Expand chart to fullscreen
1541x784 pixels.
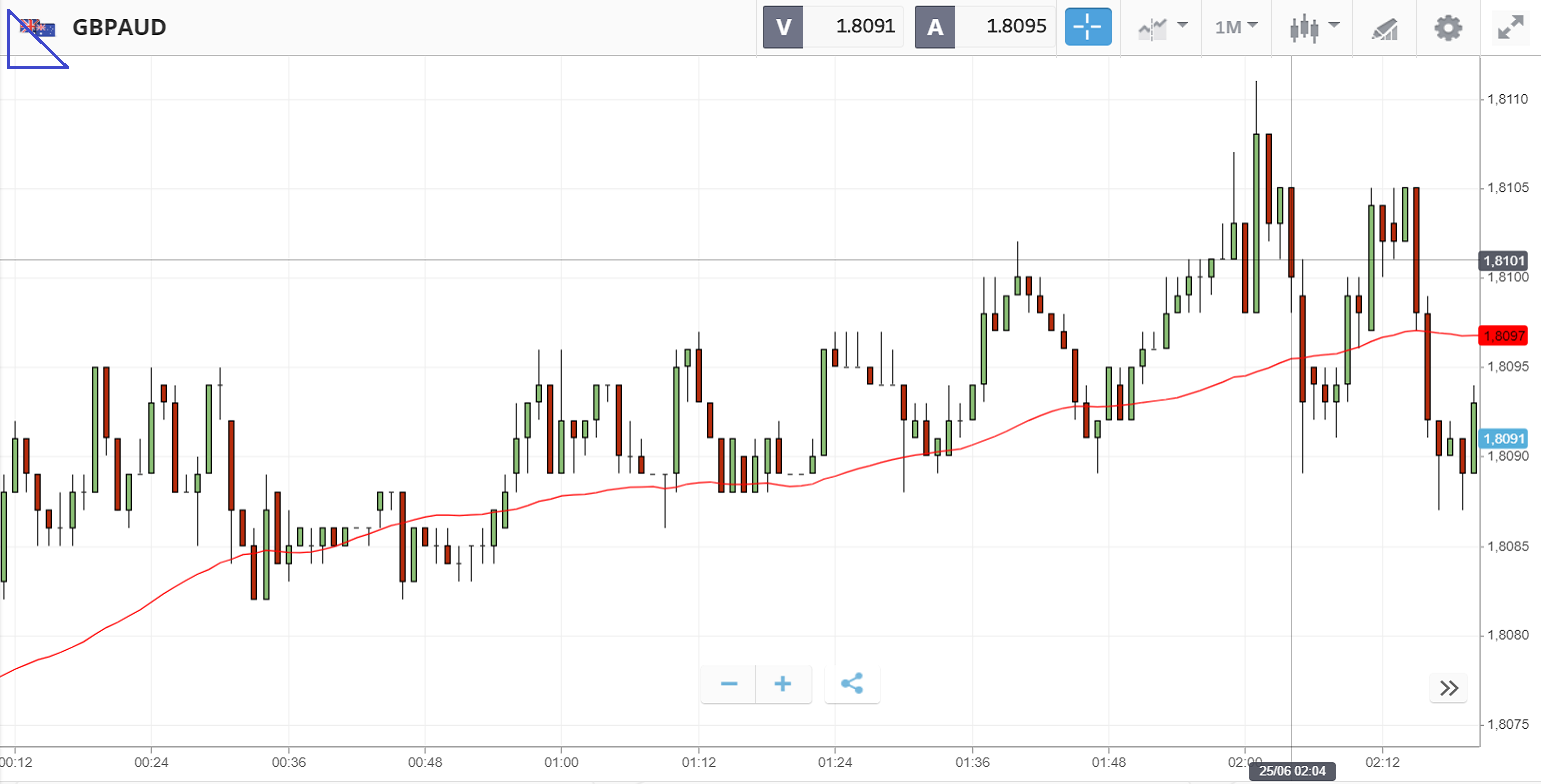1510,27
